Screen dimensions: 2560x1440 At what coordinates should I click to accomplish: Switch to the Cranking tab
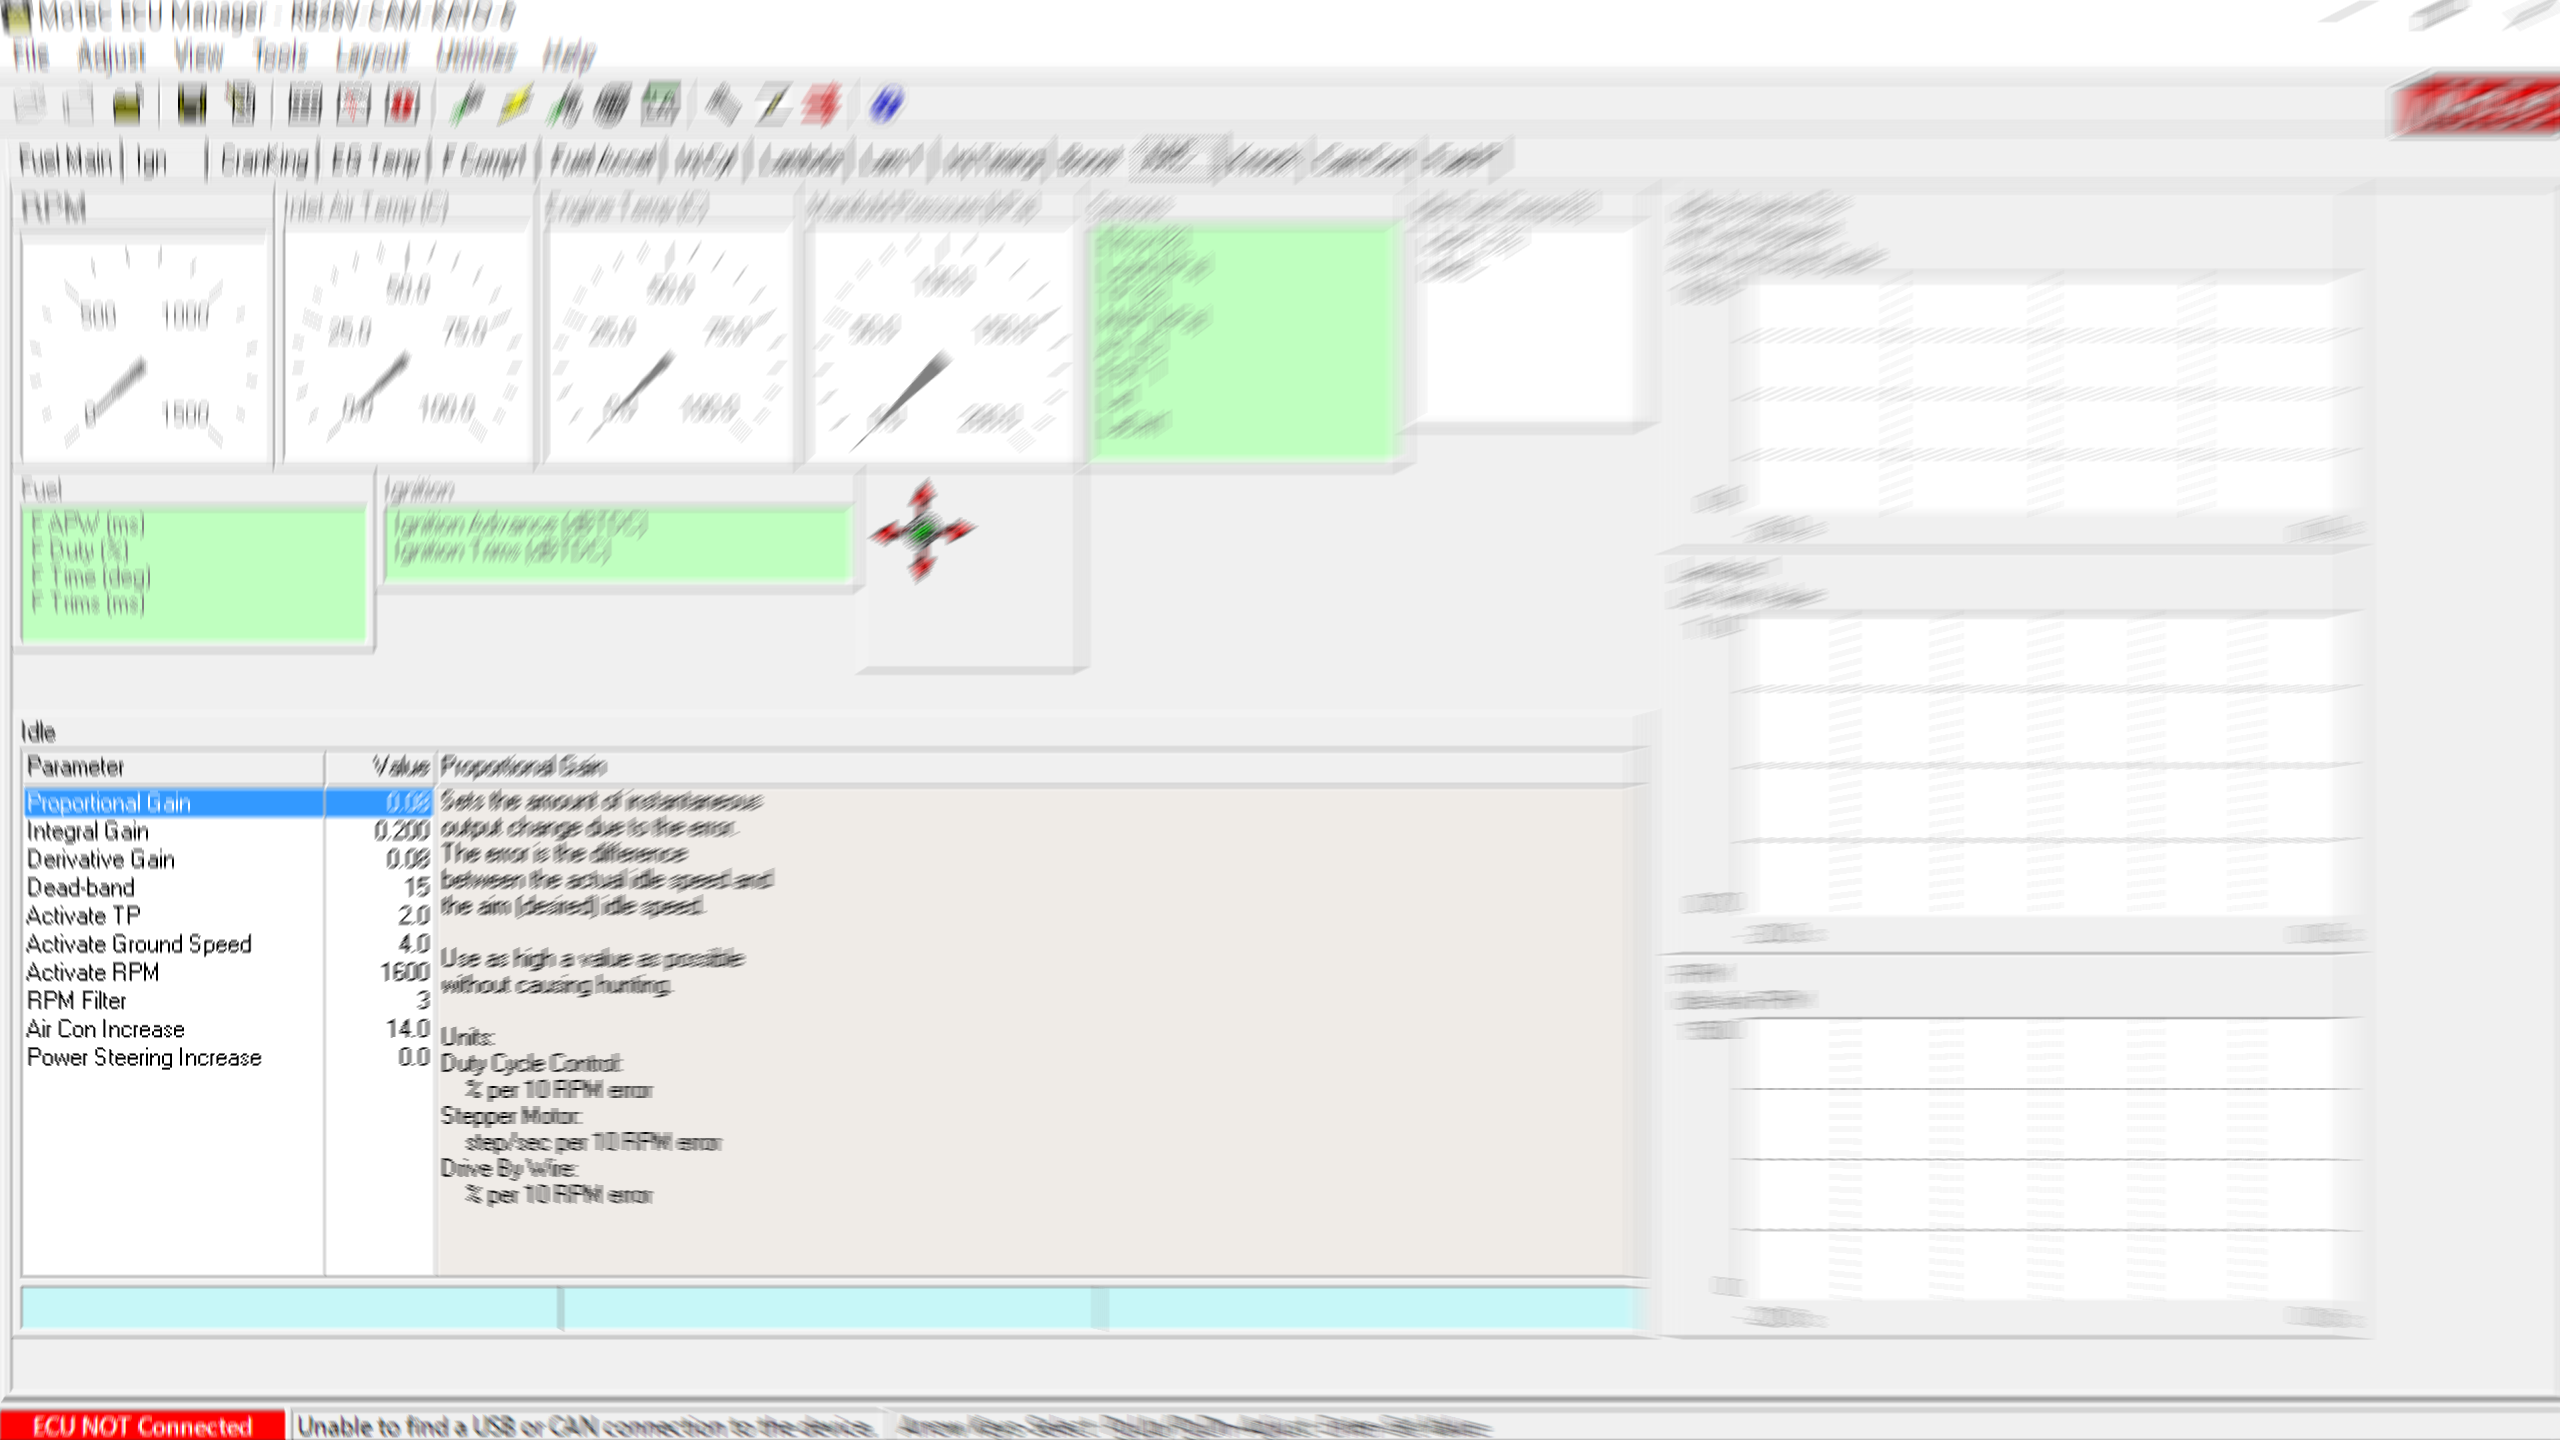tap(264, 160)
